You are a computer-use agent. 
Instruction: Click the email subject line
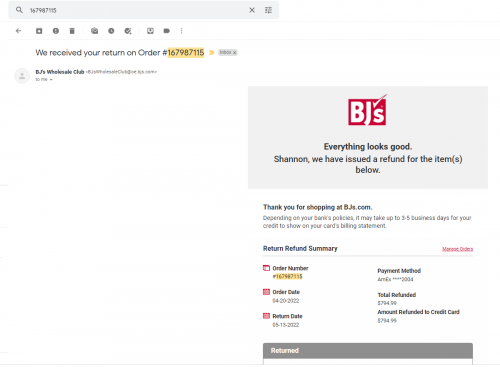pyautogui.click(x=120, y=52)
